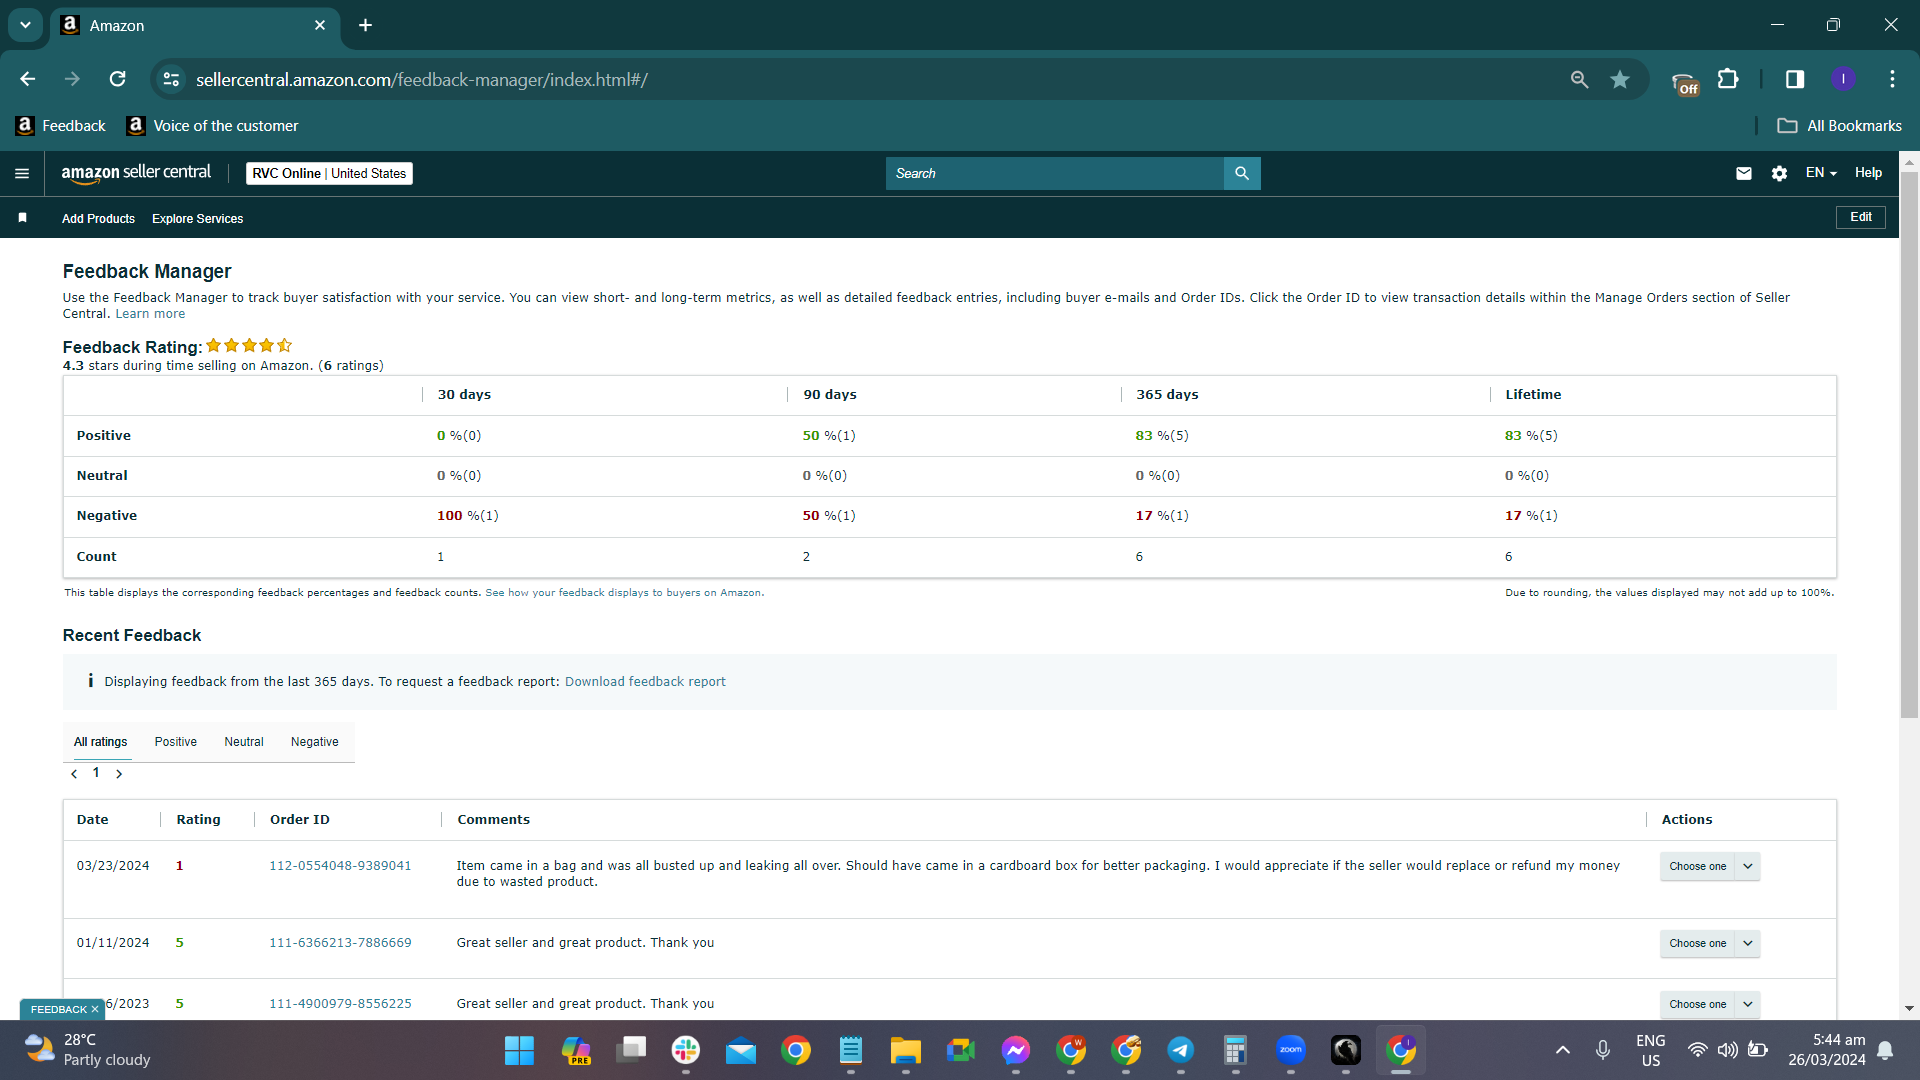Open order 111-6366213-7886669
Viewport: 1920px width, 1080px height.
point(340,943)
